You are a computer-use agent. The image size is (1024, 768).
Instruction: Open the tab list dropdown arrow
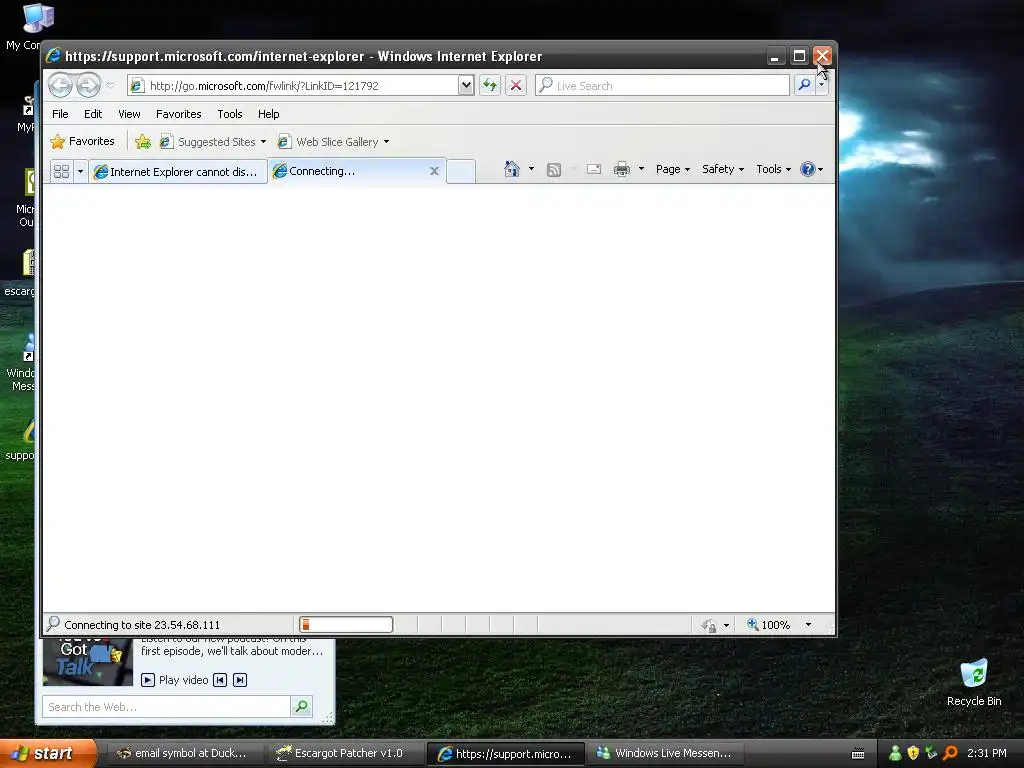tap(80, 171)
